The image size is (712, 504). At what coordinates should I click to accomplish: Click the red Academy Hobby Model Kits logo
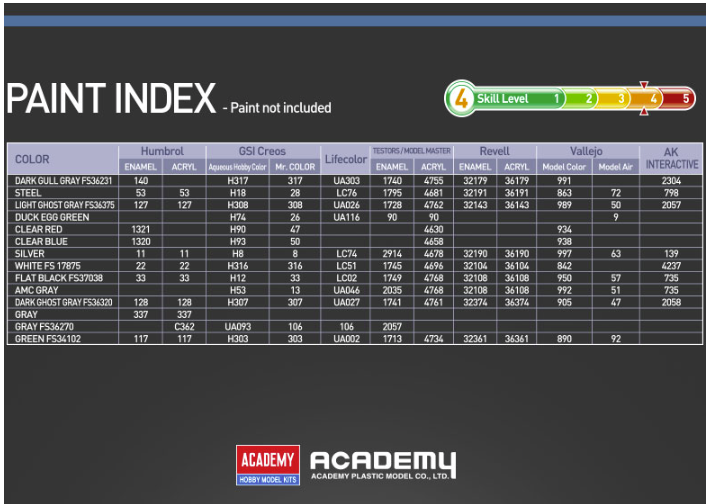[x=267, y=465]
